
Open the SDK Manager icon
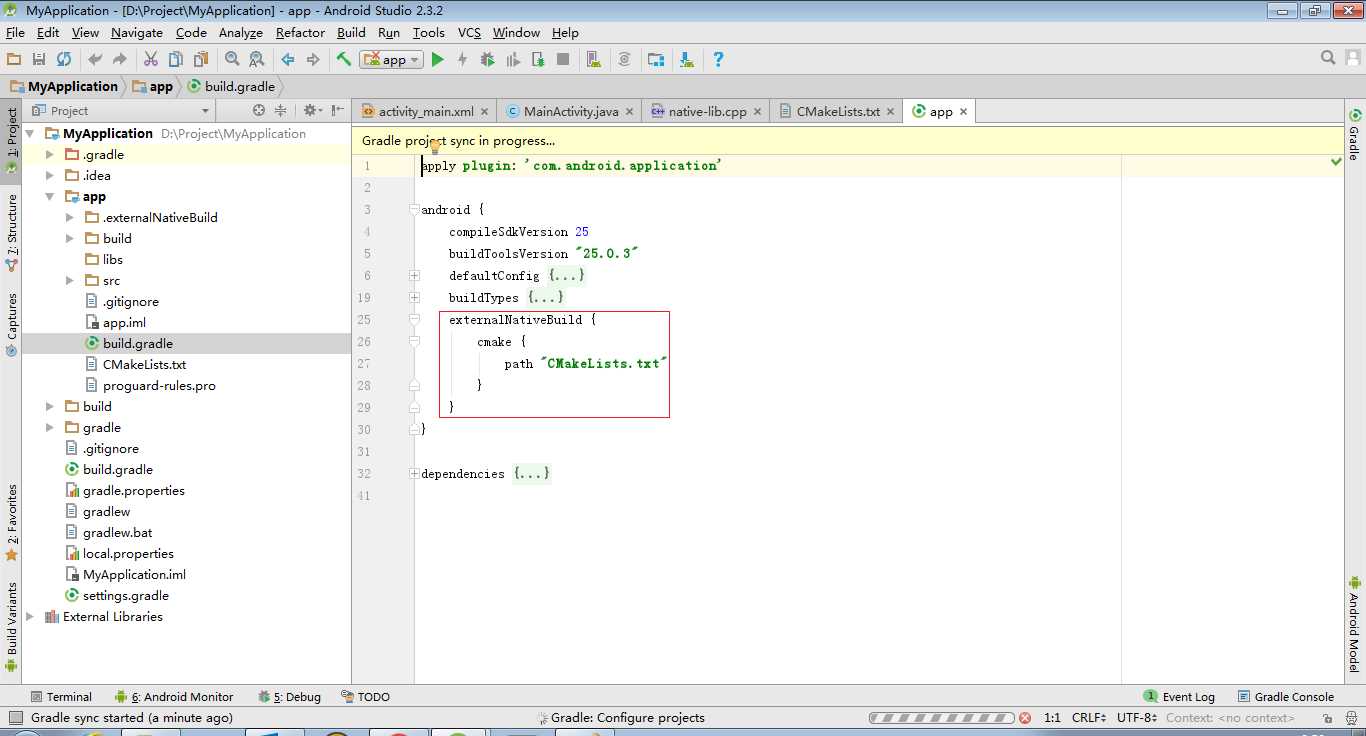687,60
